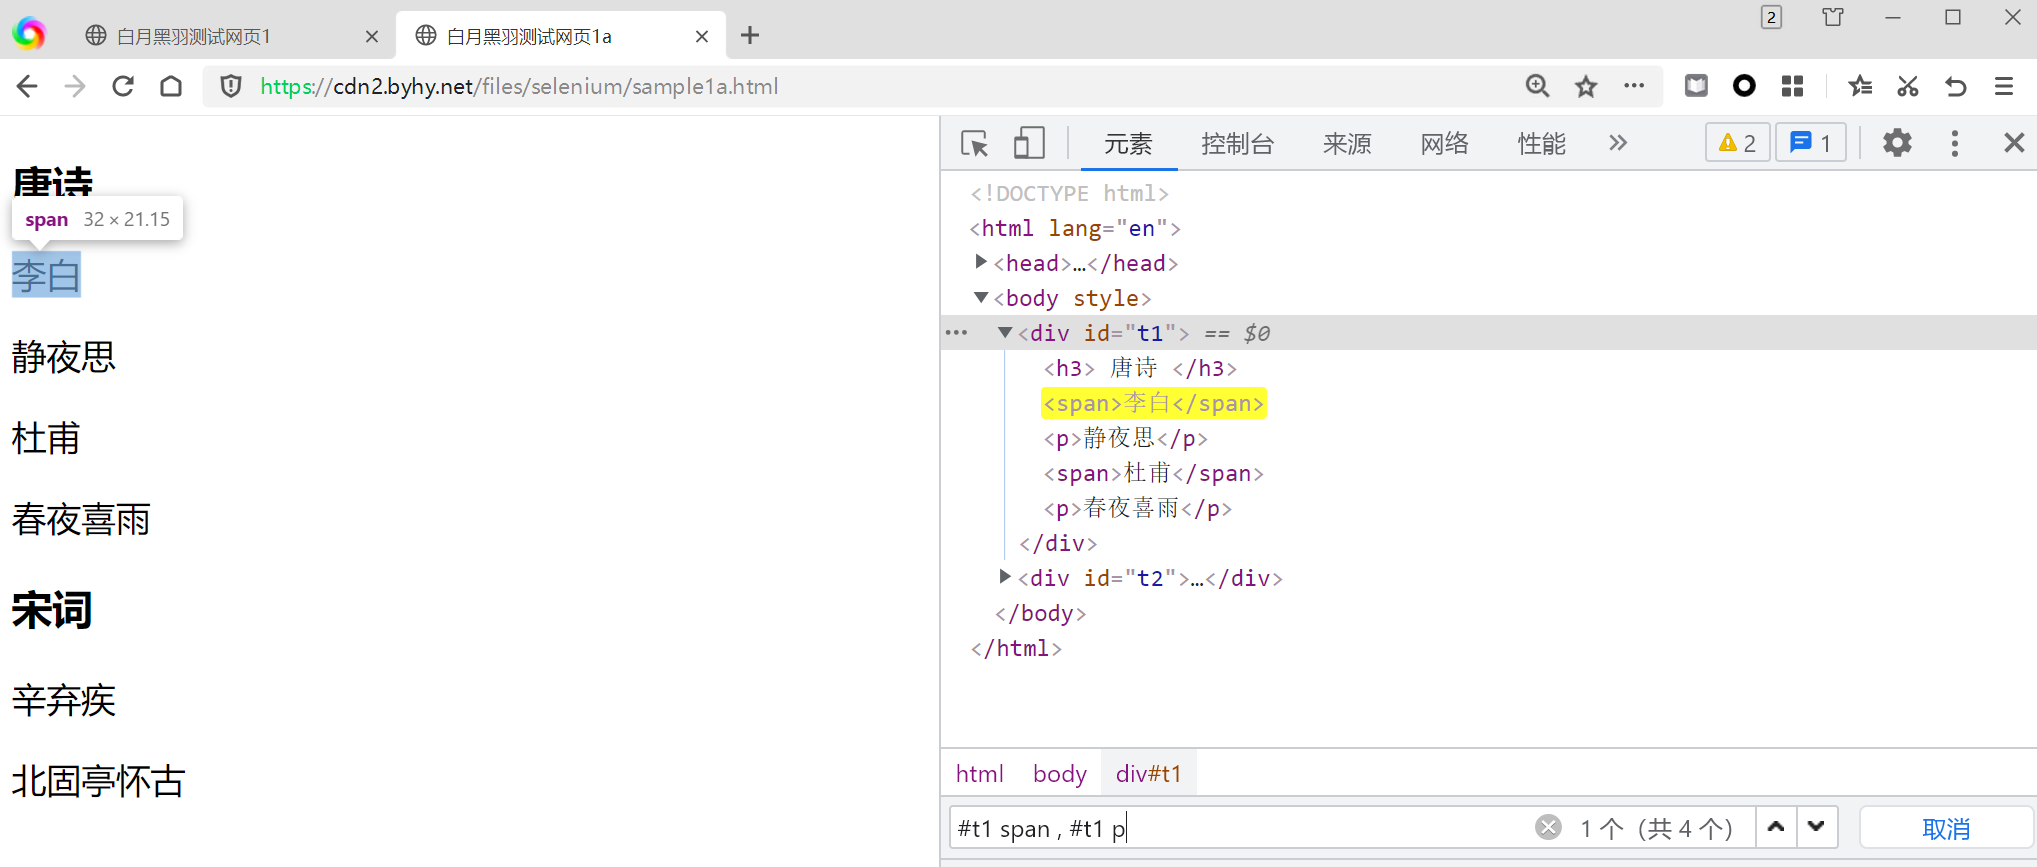Viewport: 2037px width, 867px height.
Task: Open the browser logo menu
Action: pyautogui.click(x=29, y=33)
